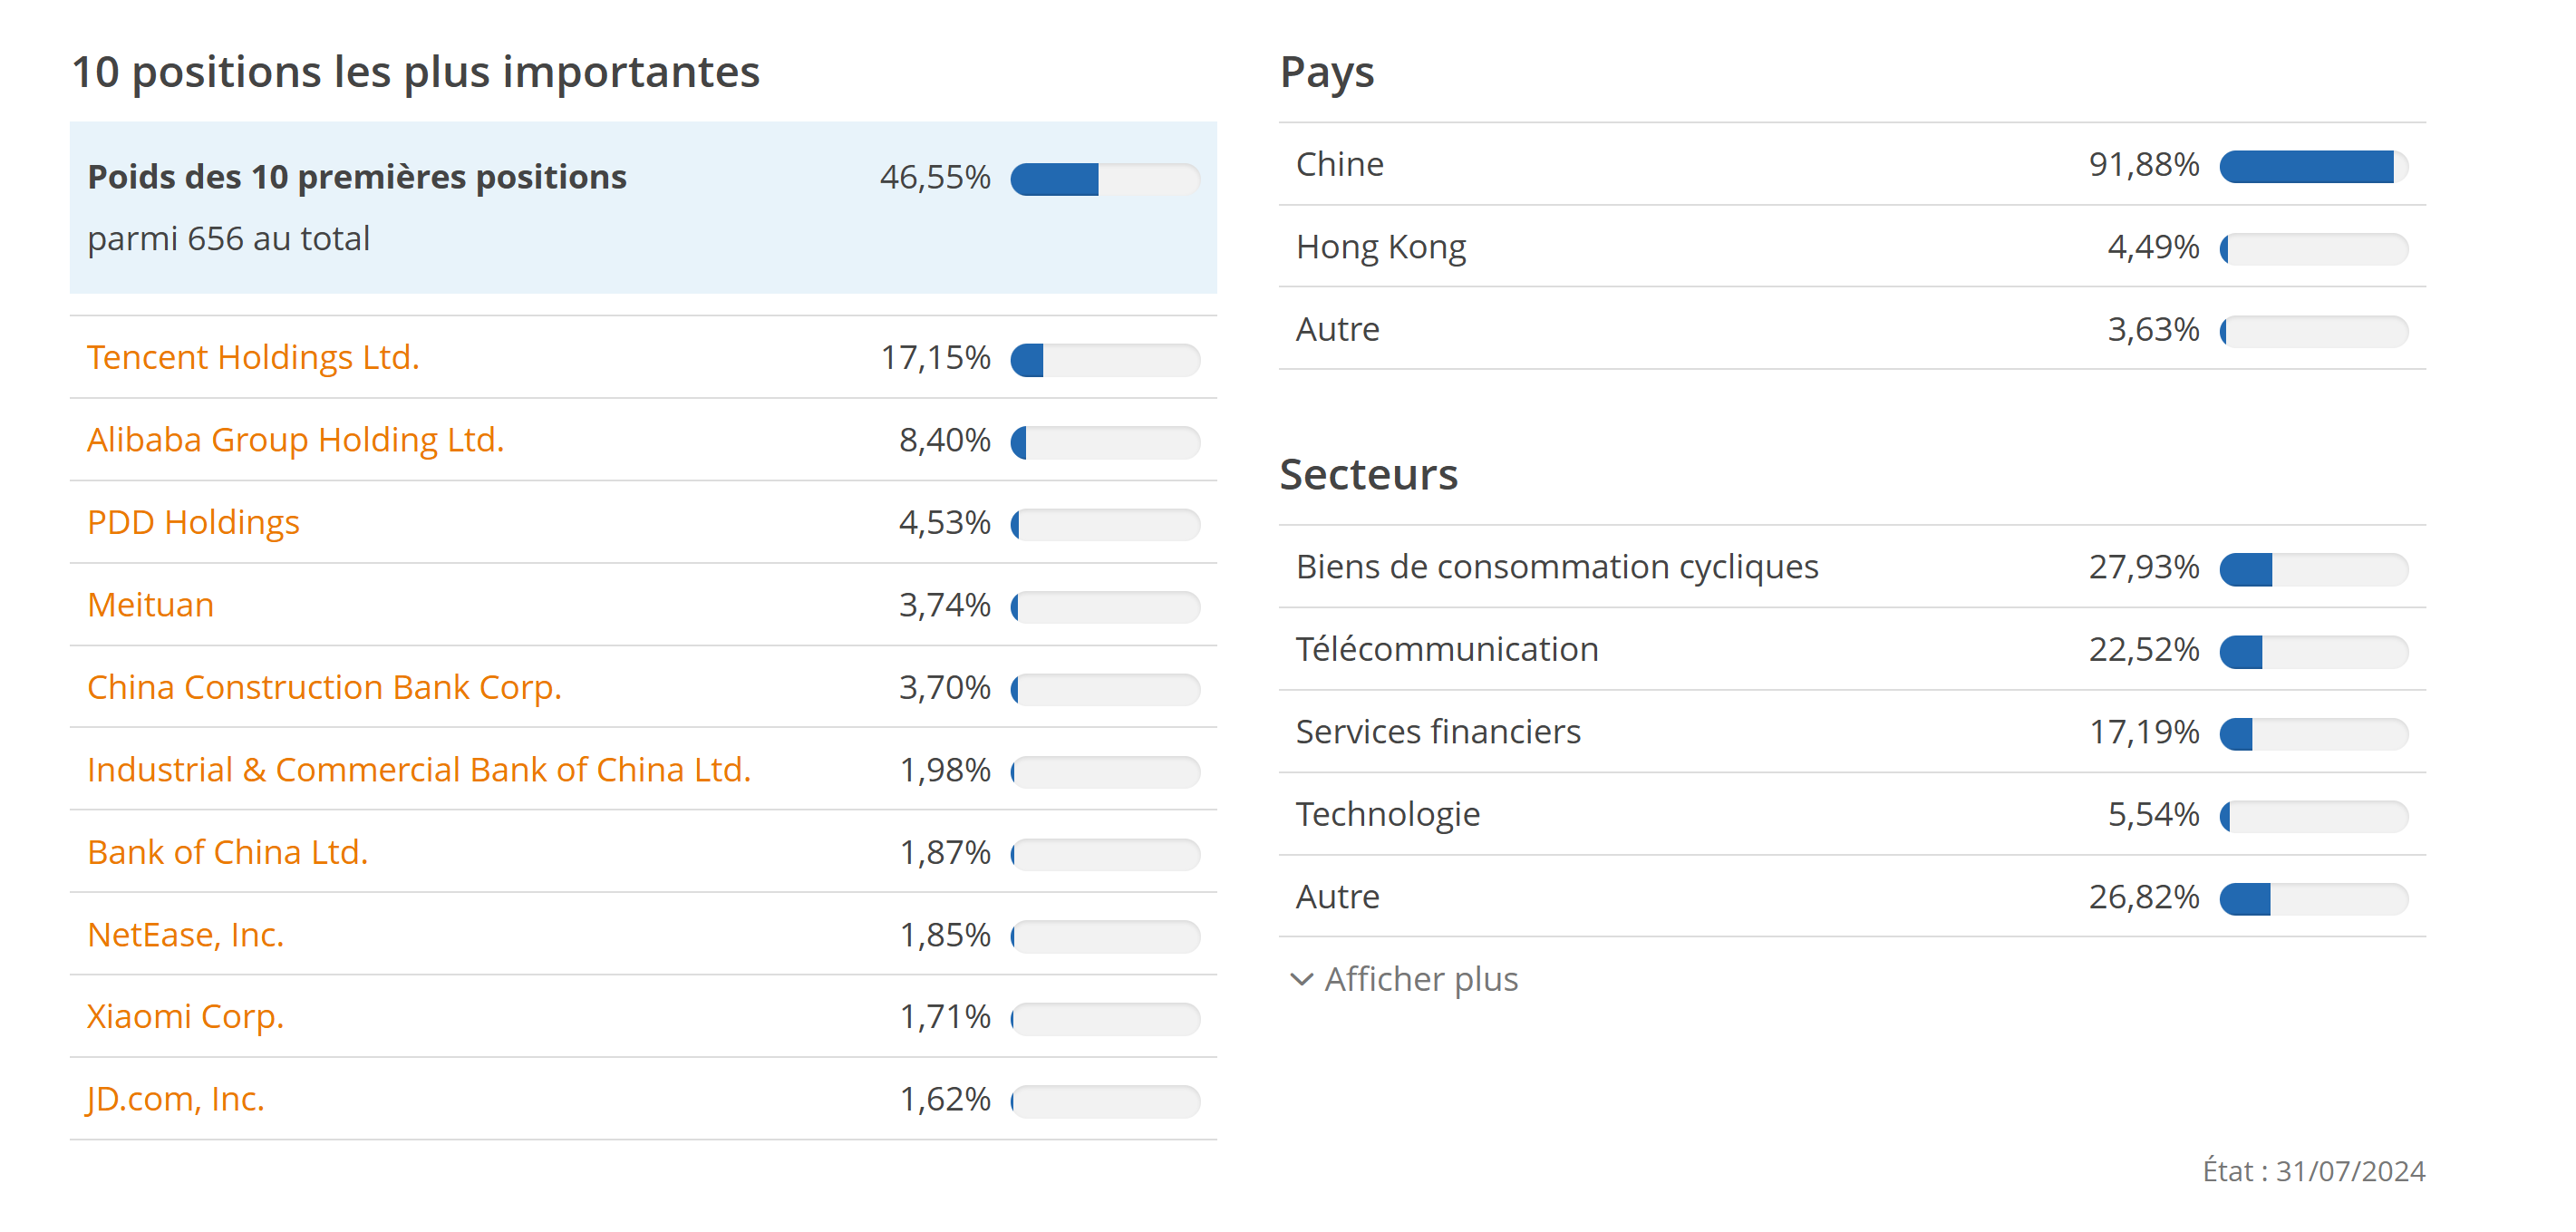This screenshot has height=1232, width=2576.
Task: Click the Bank of China Ltd. link
Action: pos(227,852)
